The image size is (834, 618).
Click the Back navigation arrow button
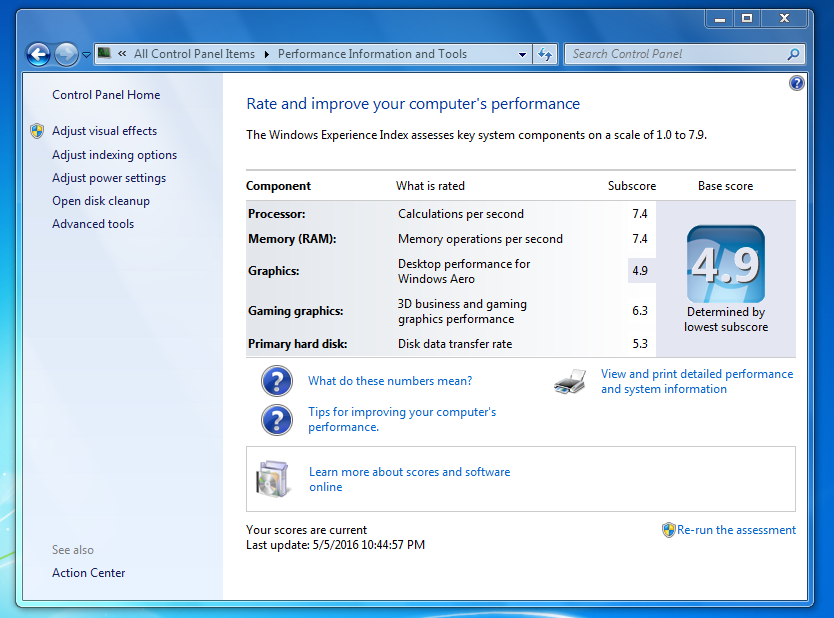(39, 54)
